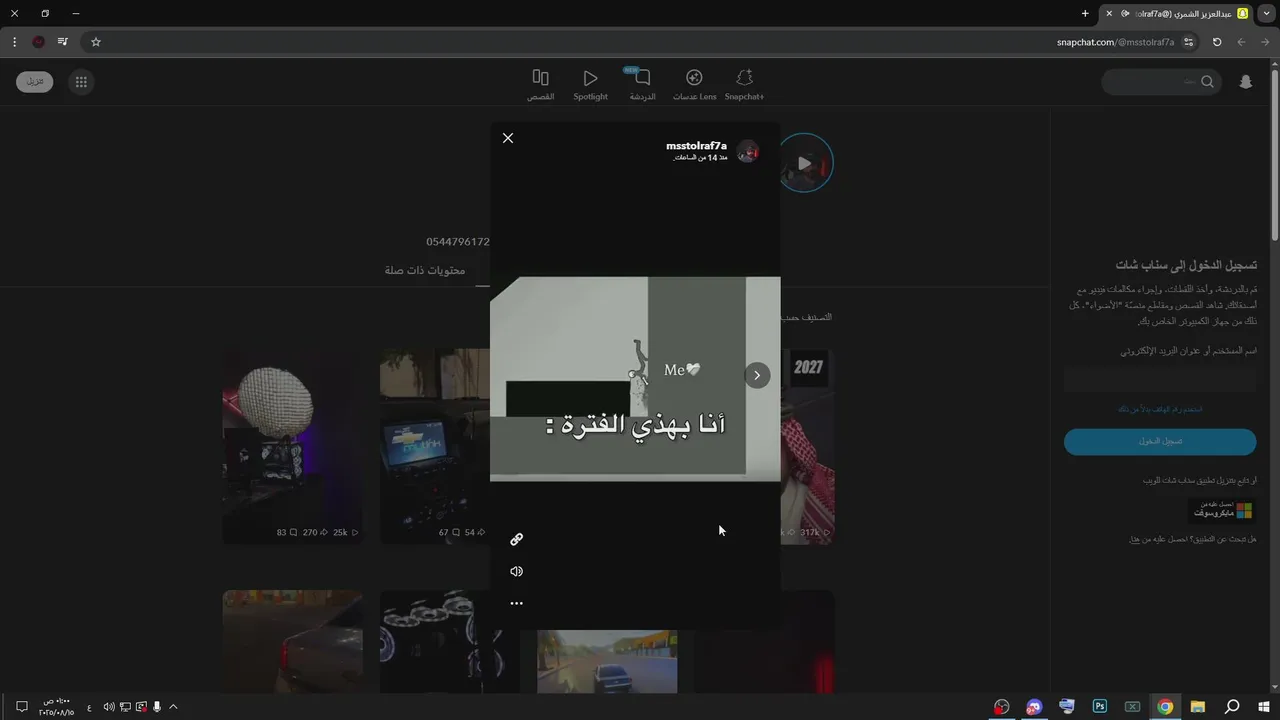Open the car wheels thumbnail in bottom row
1280x720 pixels.
[435, 641]
